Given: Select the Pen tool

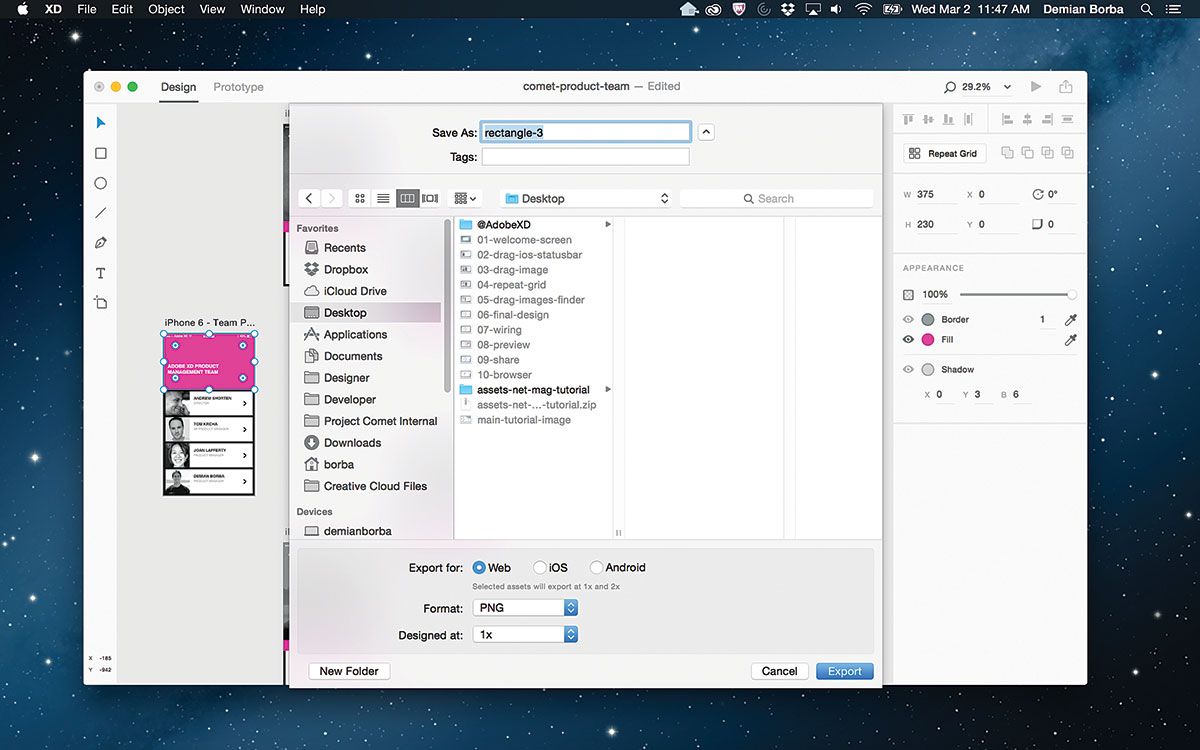Looking at the screenshot, I should [x=100, y=242].
